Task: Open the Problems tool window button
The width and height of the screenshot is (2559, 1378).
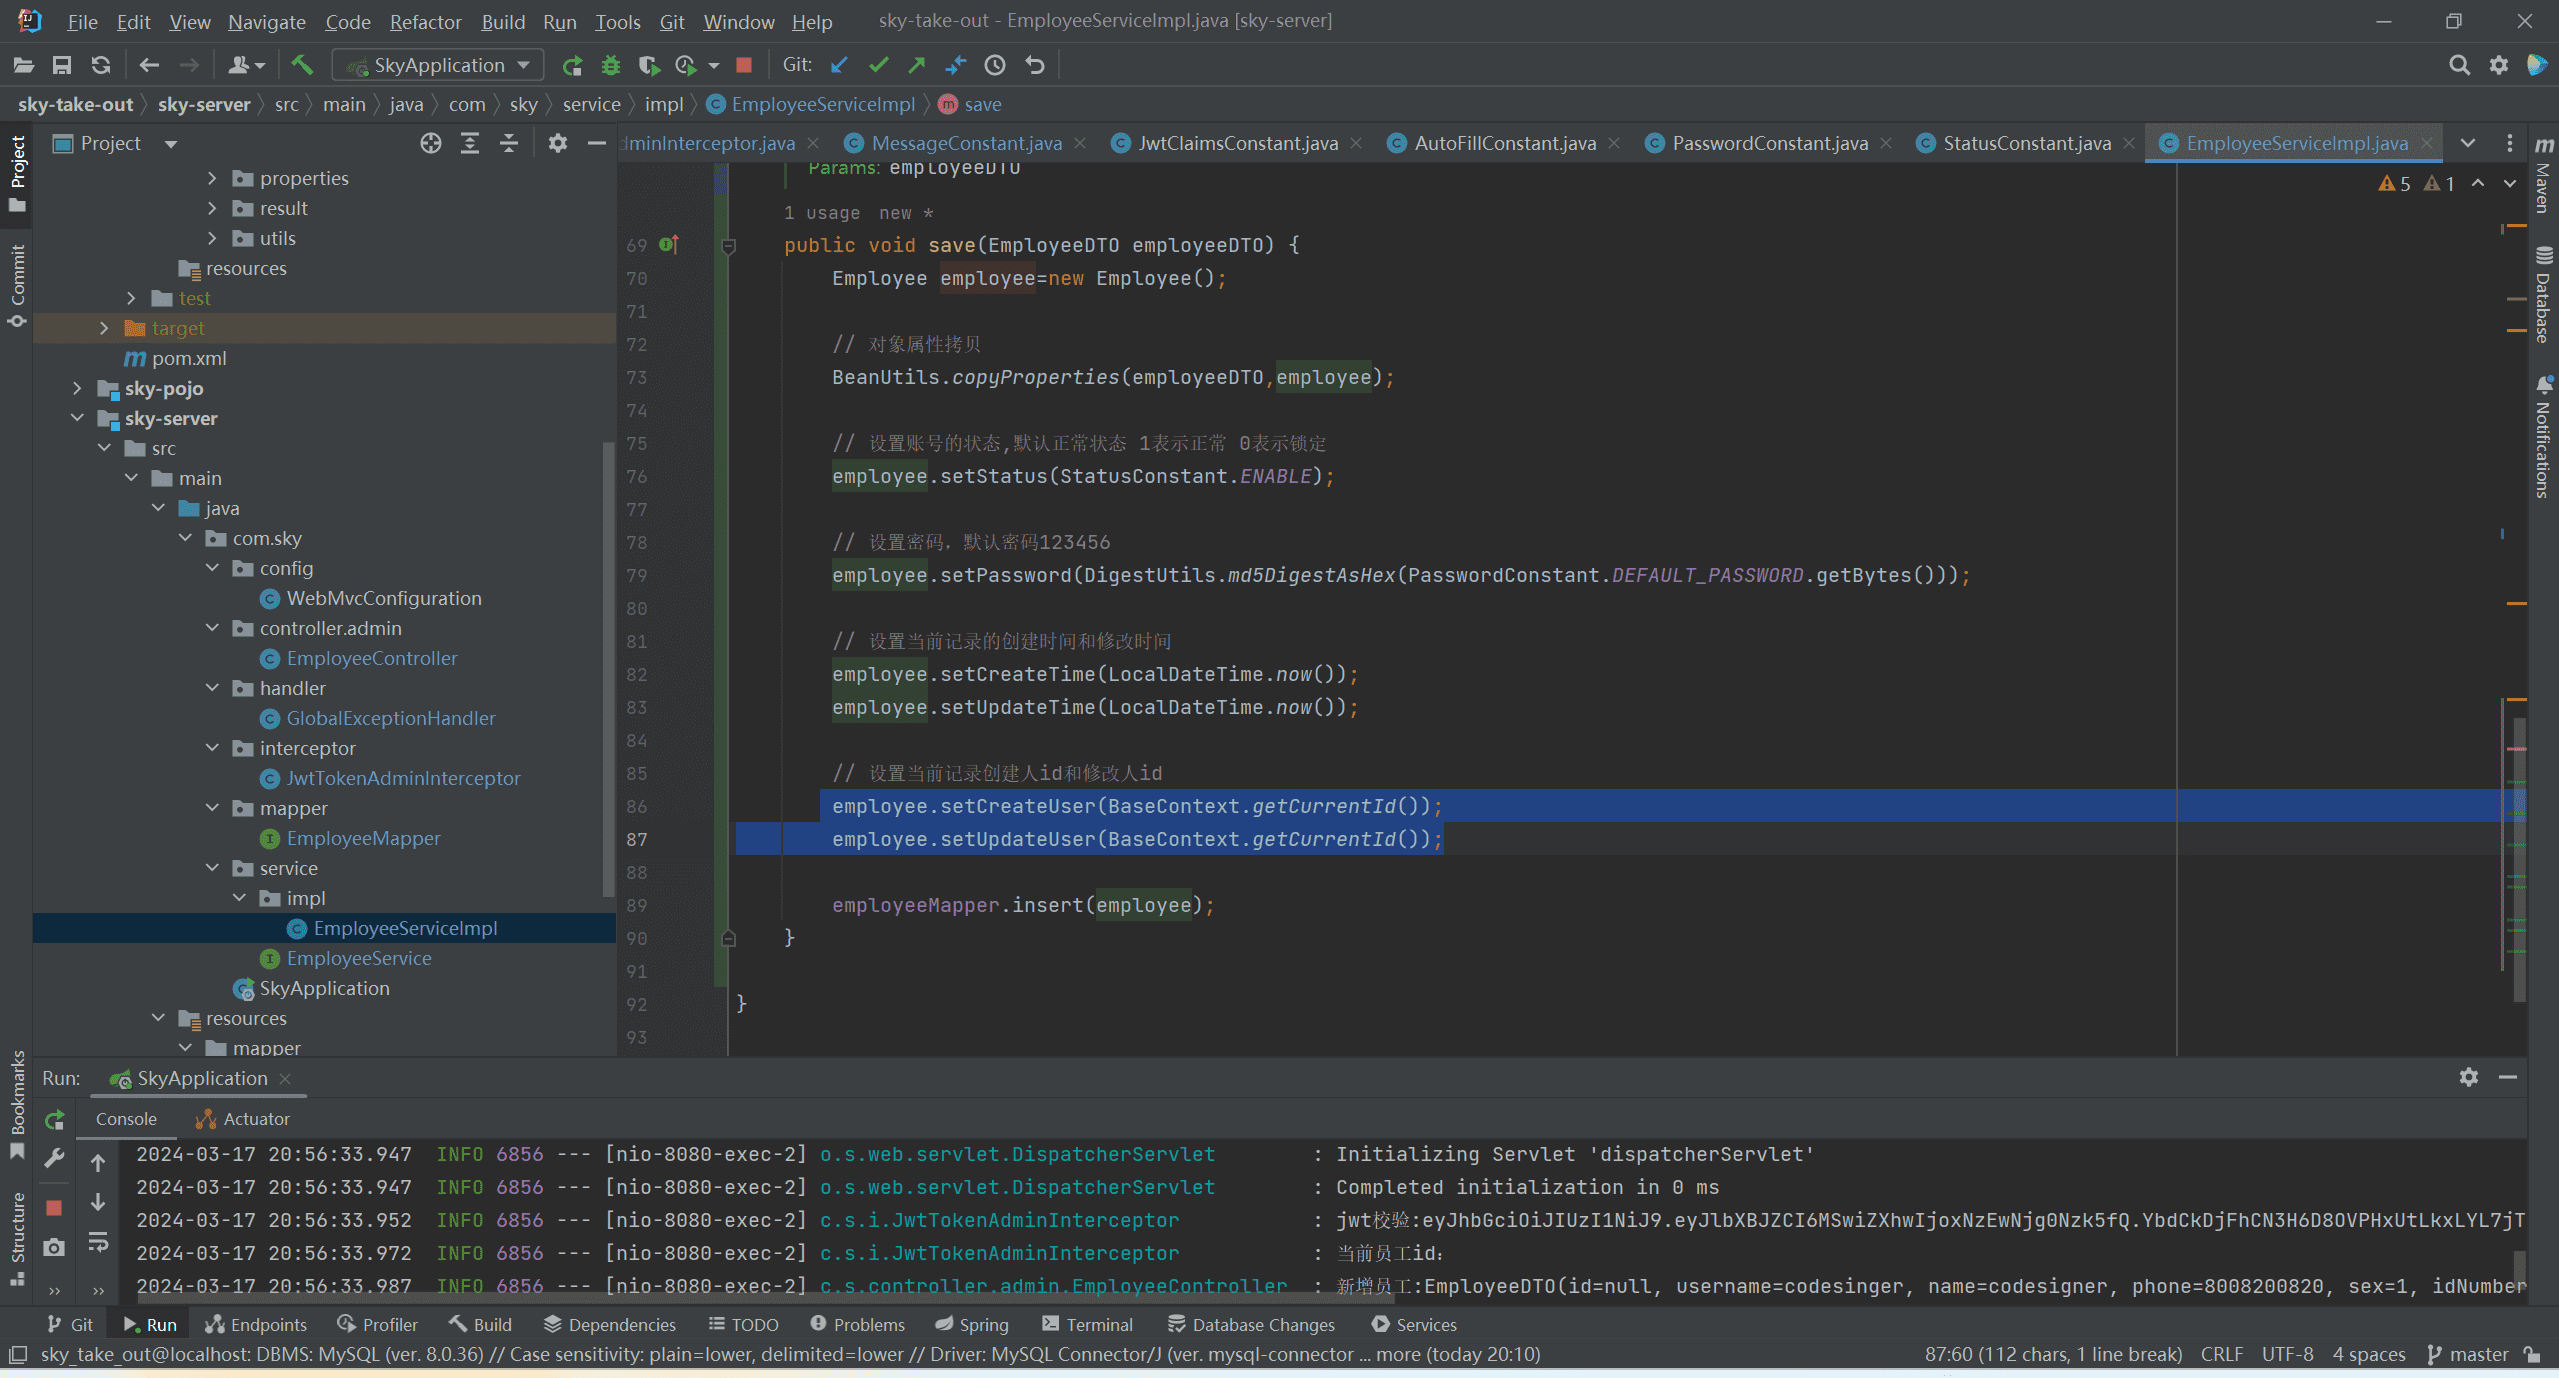Action: click(858, 1324)
